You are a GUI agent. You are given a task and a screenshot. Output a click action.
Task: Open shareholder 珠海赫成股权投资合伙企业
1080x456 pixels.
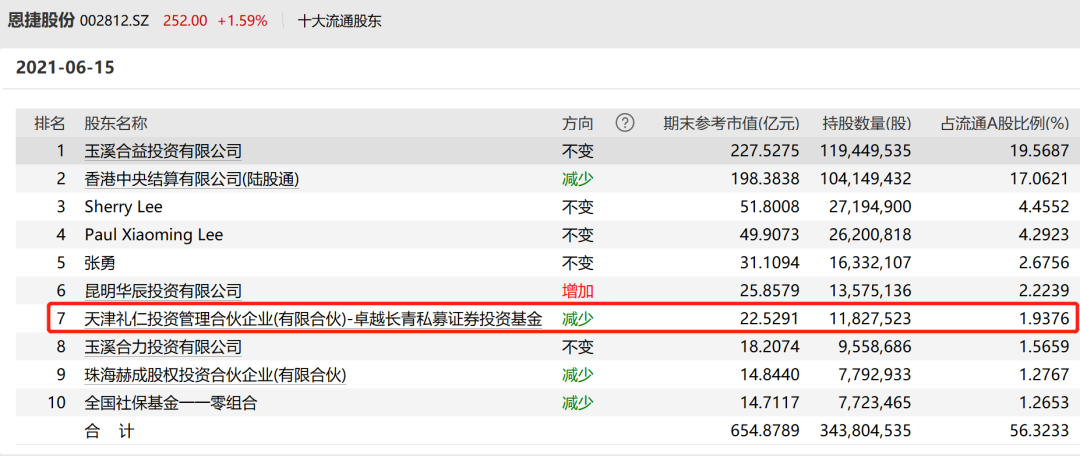point(215,375)
